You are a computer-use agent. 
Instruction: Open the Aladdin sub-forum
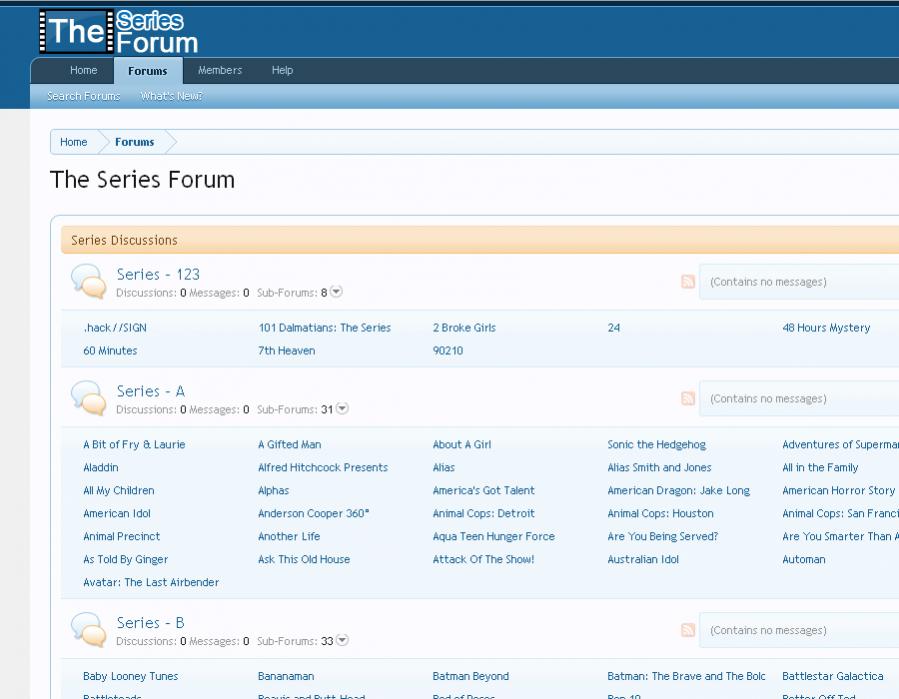point(101,467)
